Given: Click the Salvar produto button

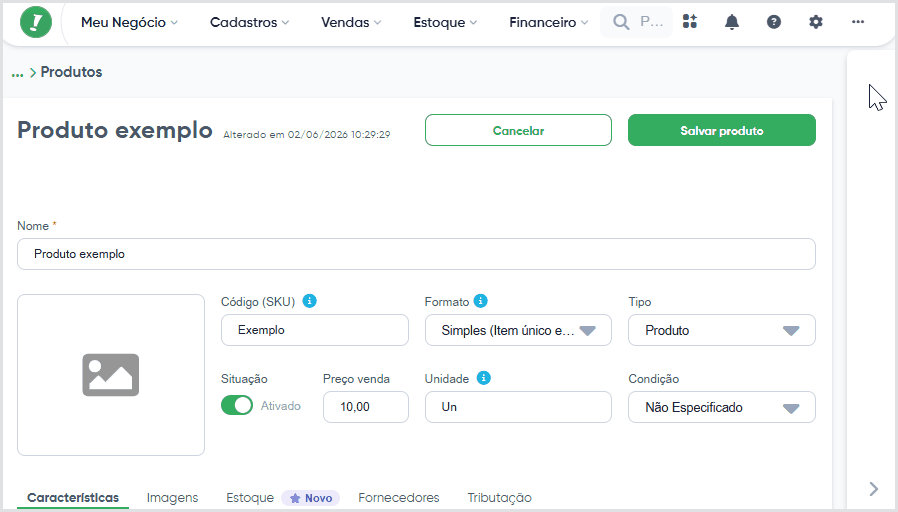Looking at the screenshot, I should 722,130.
